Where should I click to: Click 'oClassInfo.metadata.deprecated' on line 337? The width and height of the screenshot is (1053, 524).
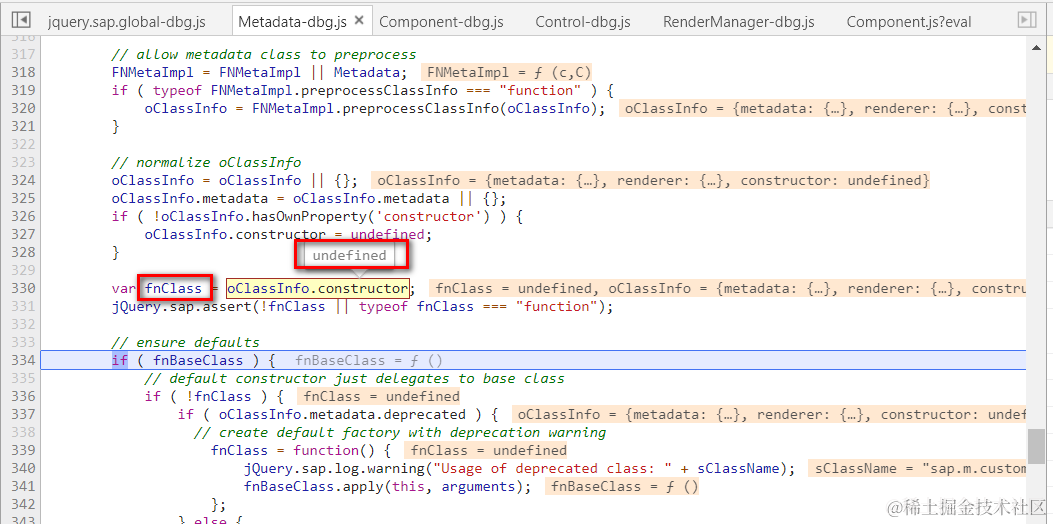(x=342, y=414)
